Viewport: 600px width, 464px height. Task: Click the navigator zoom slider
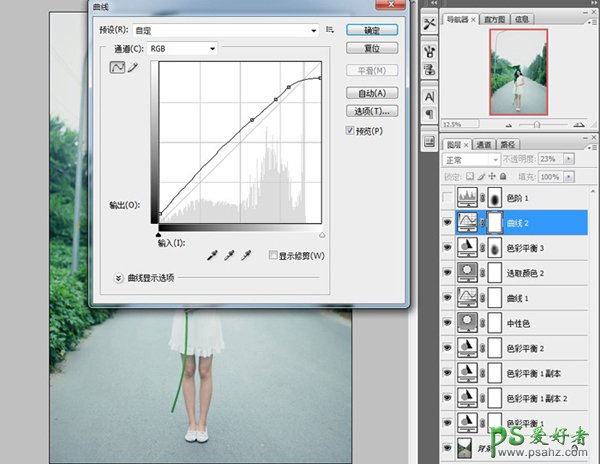(538, 124)
